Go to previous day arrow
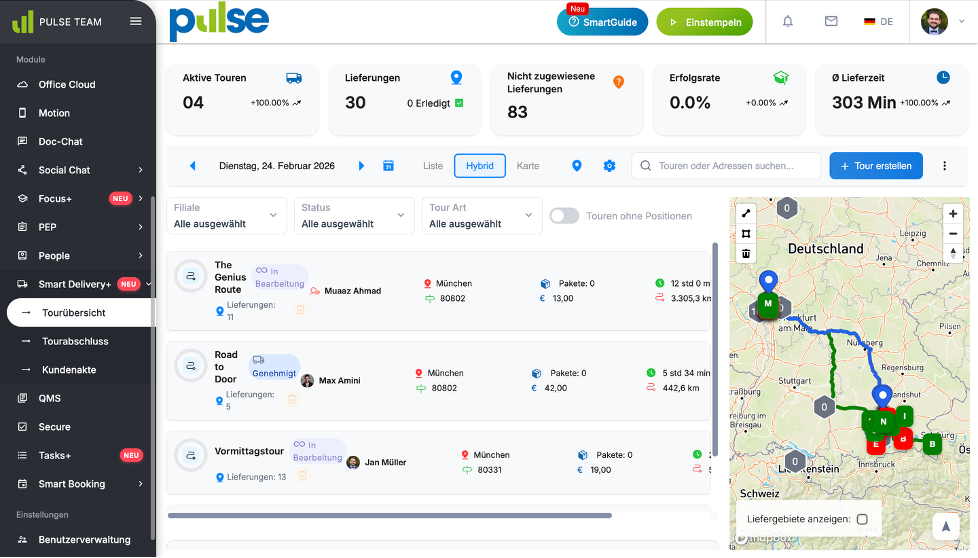978x558 pixels. click(x=192, y=166)
